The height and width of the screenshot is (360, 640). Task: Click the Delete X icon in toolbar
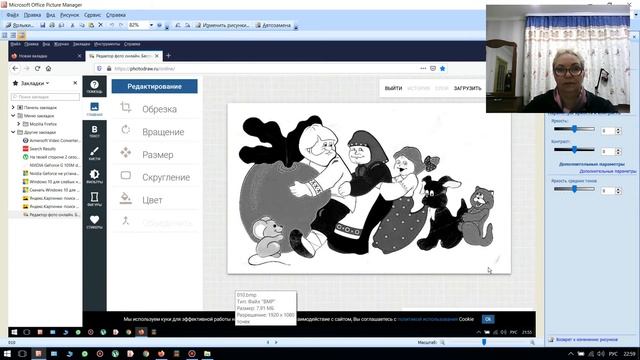click(100, 25)
